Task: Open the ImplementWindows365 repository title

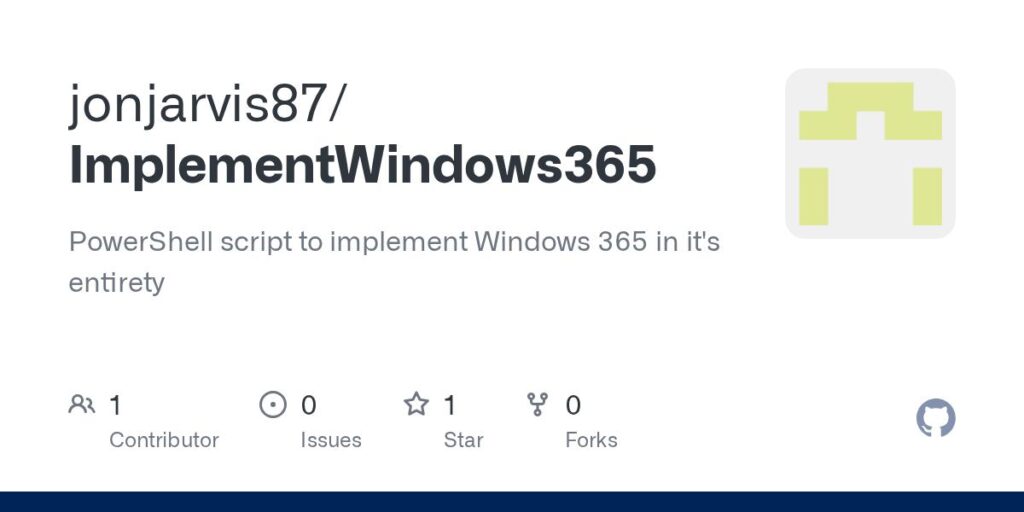Action: [x=362, y=164]
